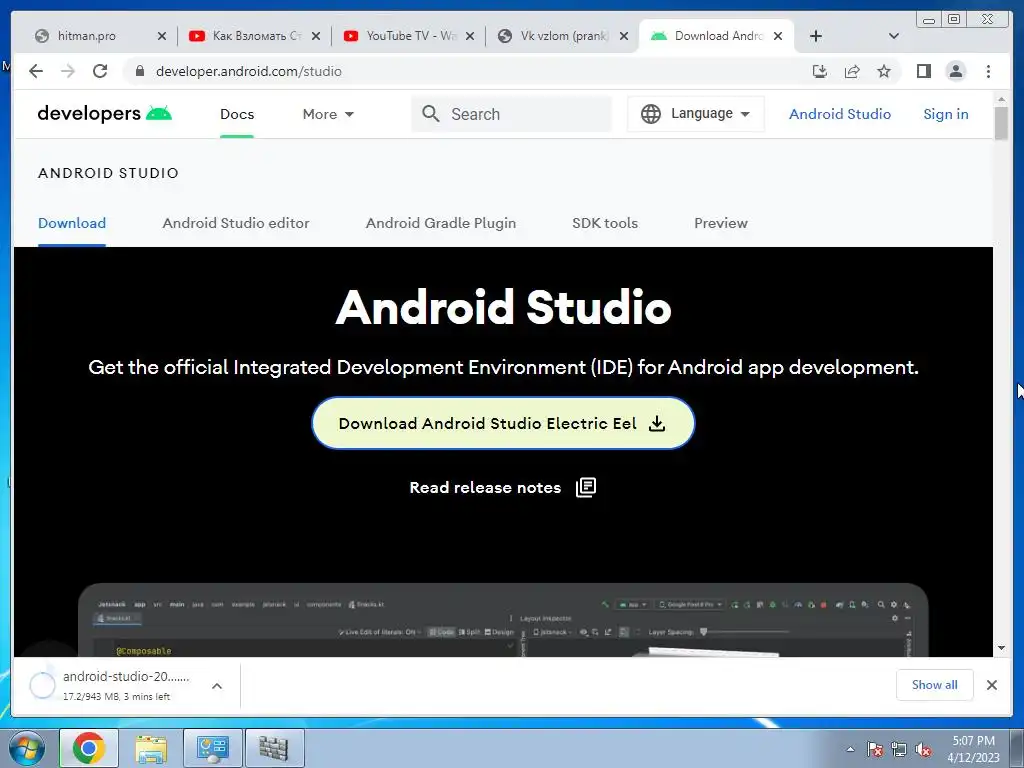This screenshot has height=768, width=1024.
Task: Open the Chrome side panel icon
Action: pyautogui.click(x=923, y=71)
